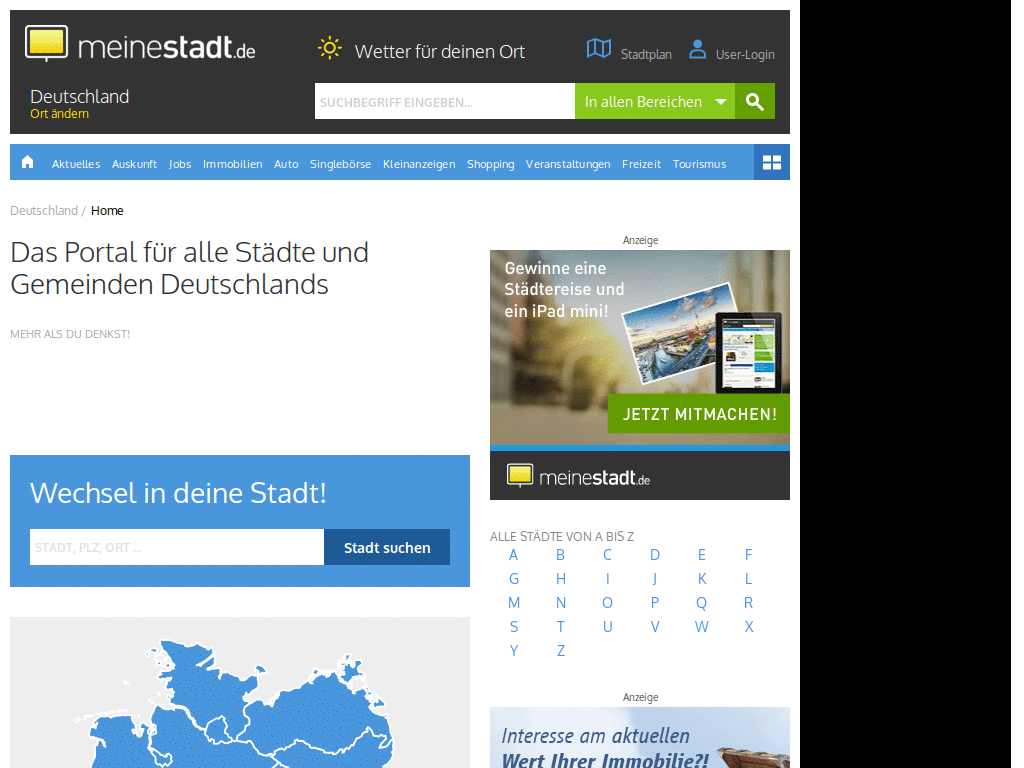Viewport: 1024px width, 768px height.
Task: Select letter J in city index
Action: pyautogui.click(x=654, y=579)
